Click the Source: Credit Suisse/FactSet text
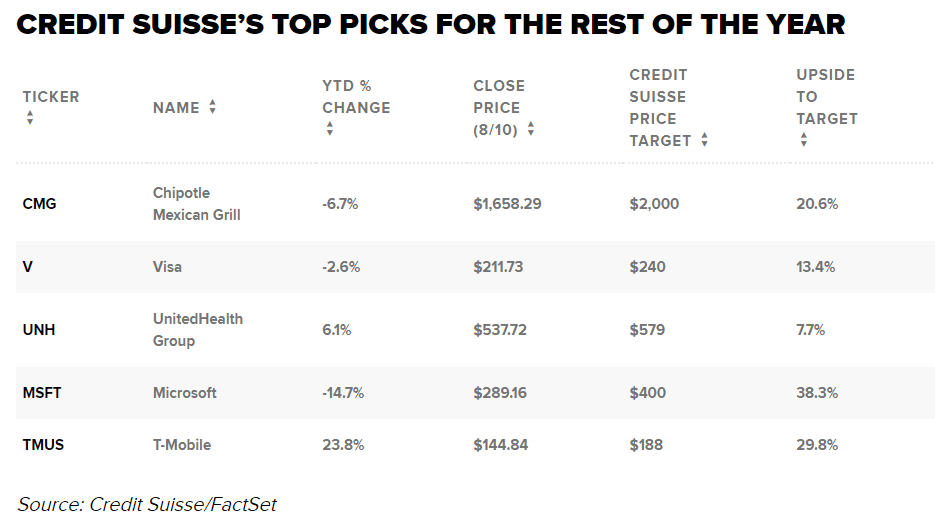Image resolution: width=935 pixels, height=529 pixels. pos(147,504)
